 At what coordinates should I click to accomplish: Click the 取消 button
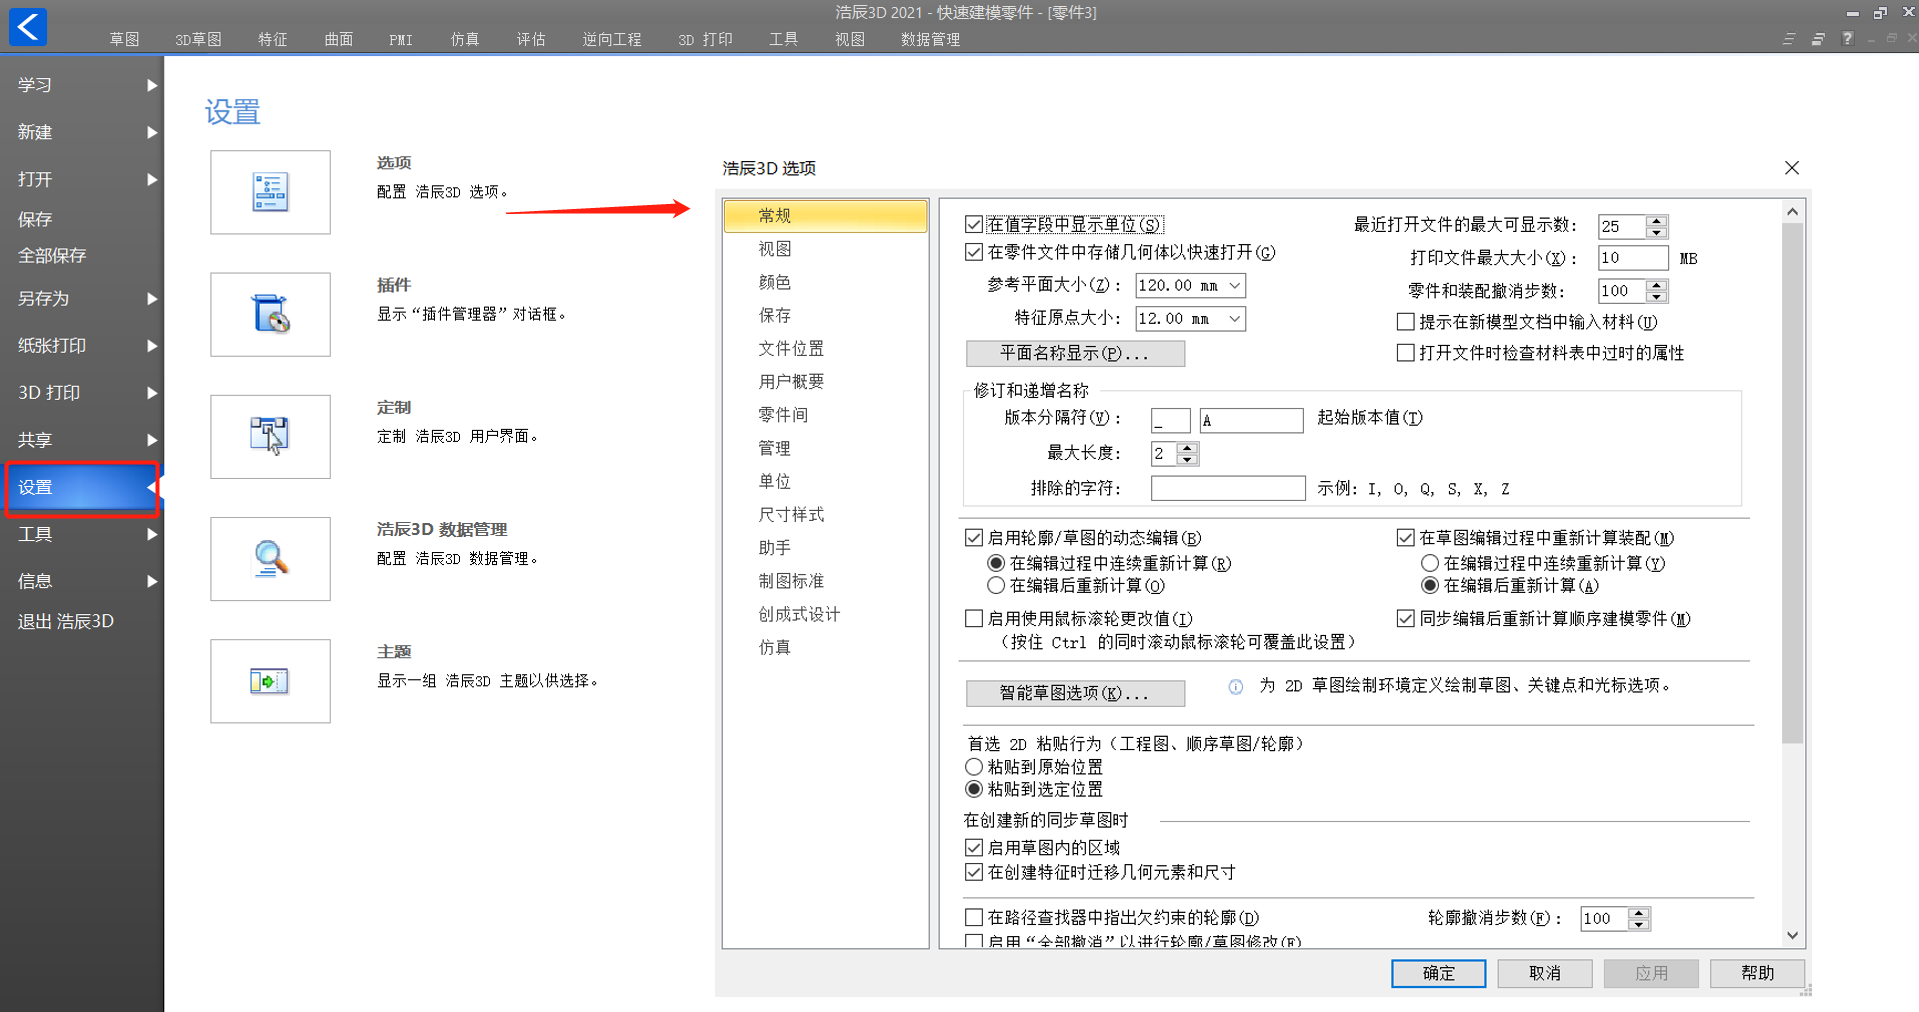coord(1544,973)
